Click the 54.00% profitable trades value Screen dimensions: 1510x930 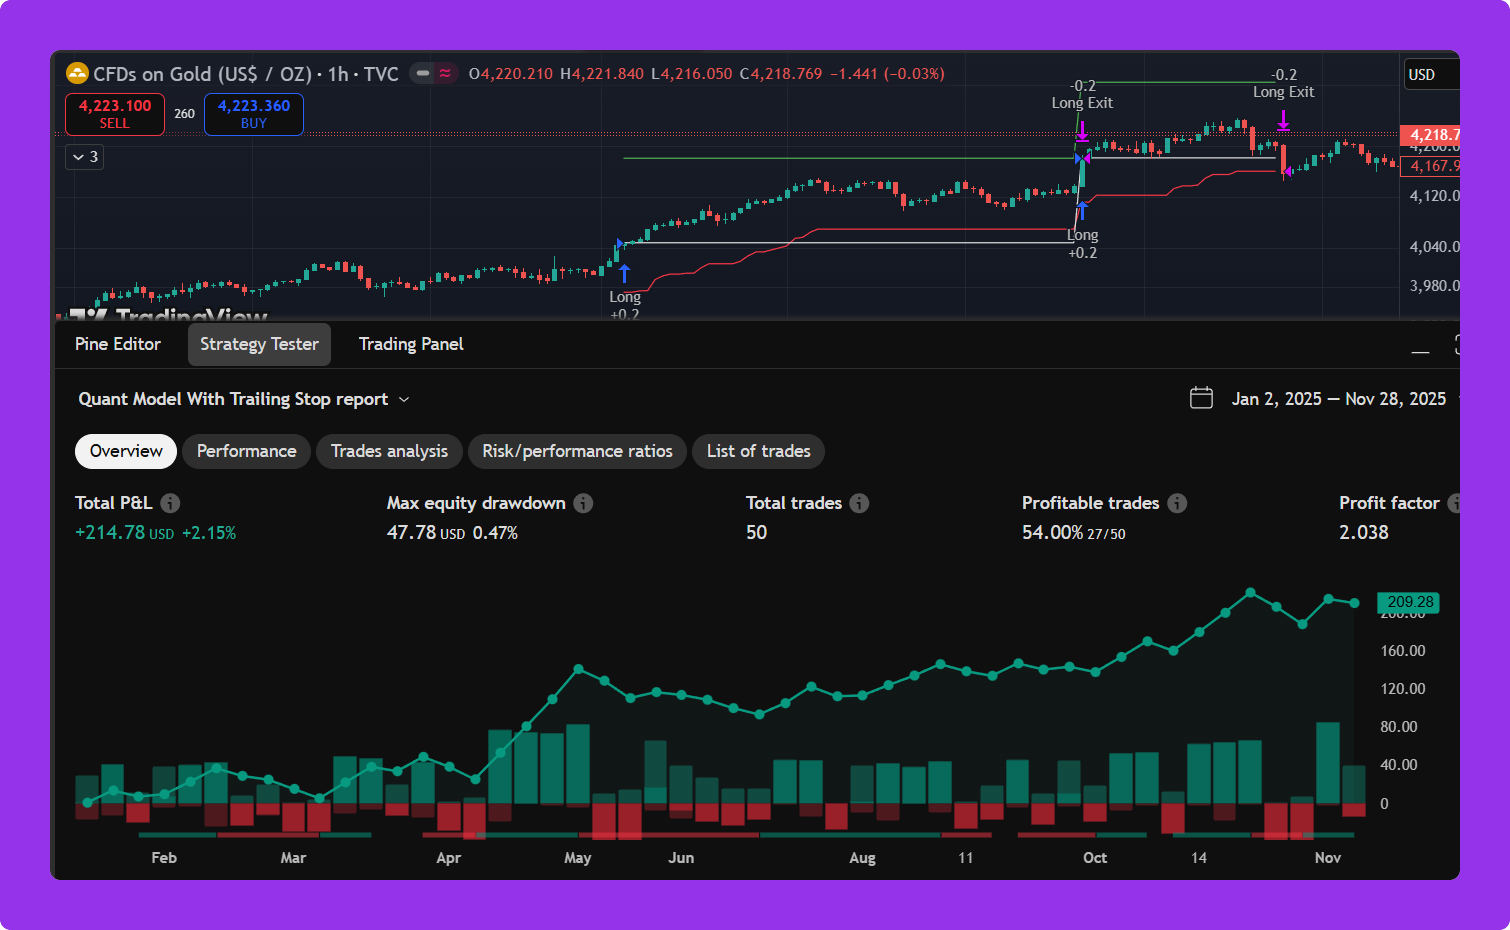pyautogui.click(x=1052, y=533)
